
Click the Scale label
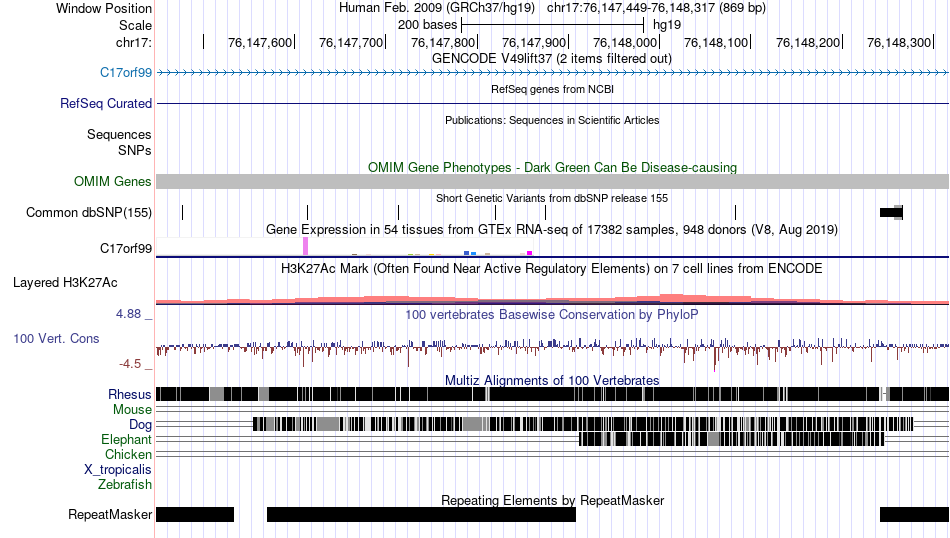(x=135, y=25)
